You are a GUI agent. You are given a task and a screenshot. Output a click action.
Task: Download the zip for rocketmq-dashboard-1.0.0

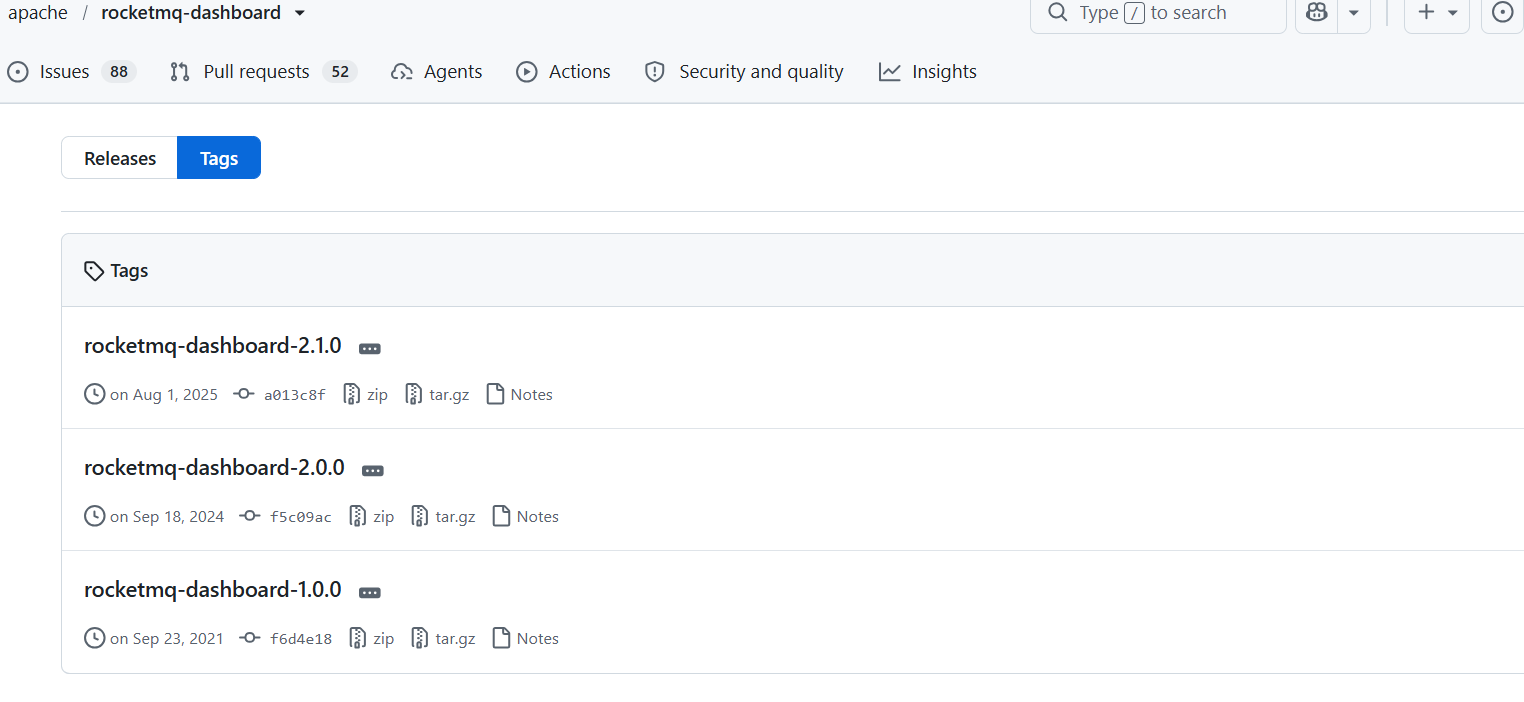point(371,639)
